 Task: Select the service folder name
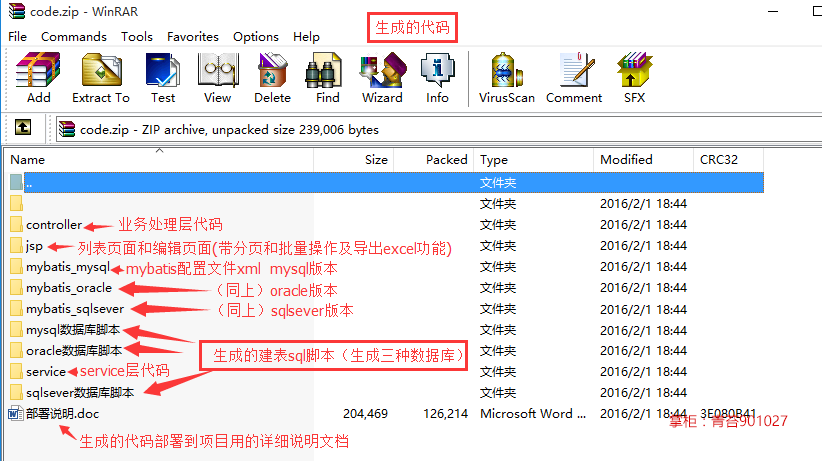coord(46,371)
